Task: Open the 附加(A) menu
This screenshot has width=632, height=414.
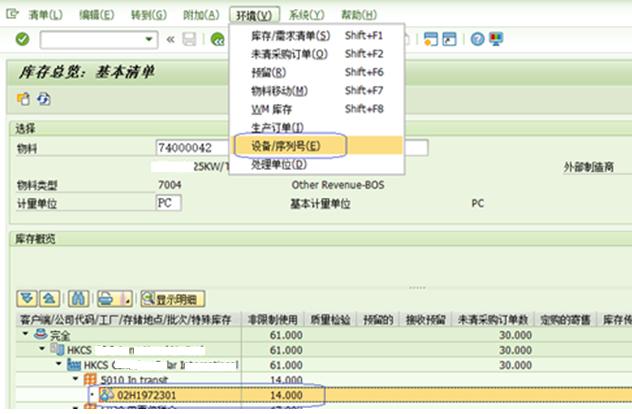Action: coord(201,15)
